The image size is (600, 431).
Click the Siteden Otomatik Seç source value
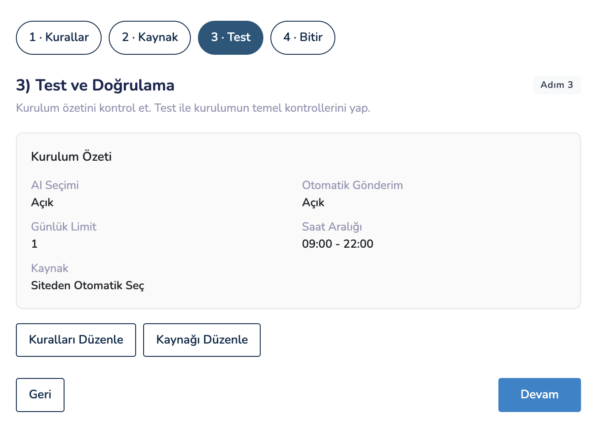click(88, 285)
